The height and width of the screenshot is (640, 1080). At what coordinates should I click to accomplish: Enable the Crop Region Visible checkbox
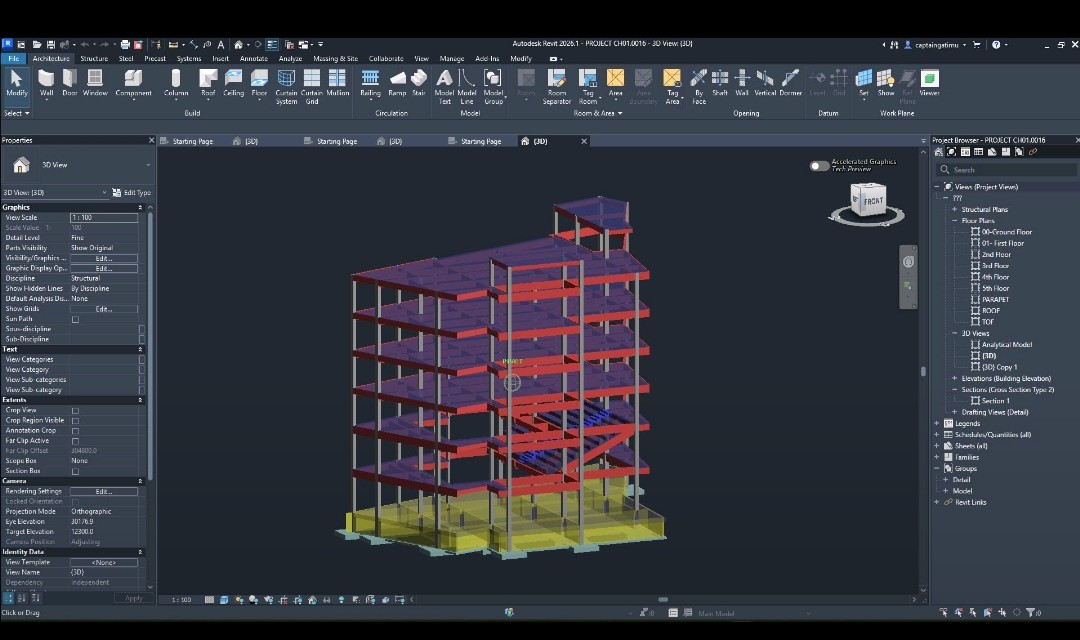[x=75, y=420]
